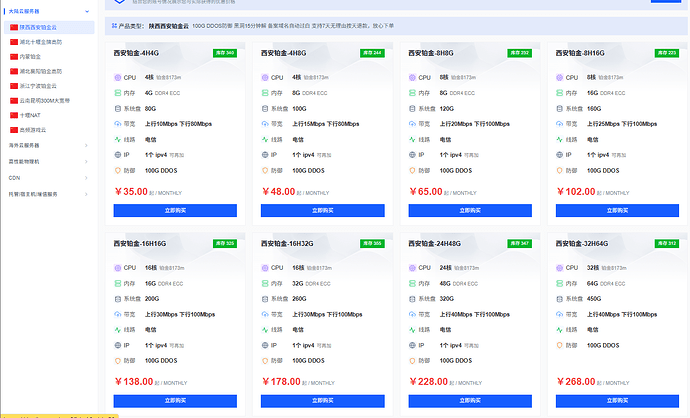Click the 450G system disk value

(x=594, y=299)
